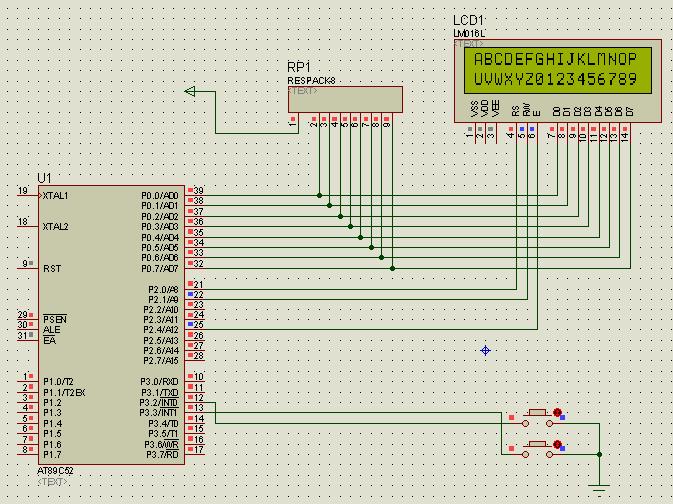Click the blue origin marker crosshair
Image resolution: width=673 pixels, height=504 pixels.
[485, 351]
